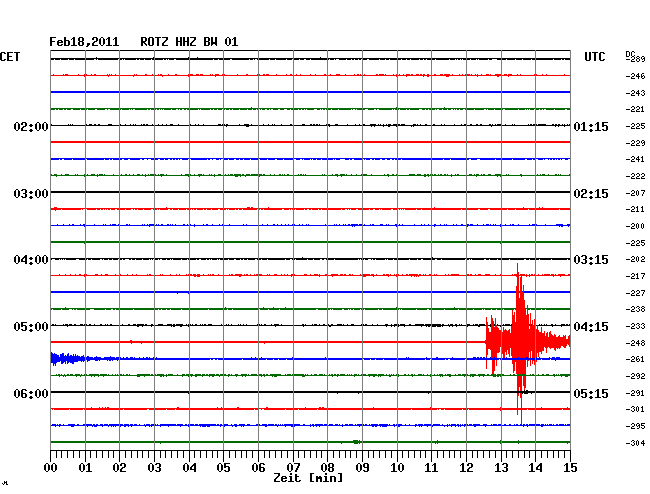650x494 pixels.
Task: Click the Zeit [min] axis title
Action: tap(308, 478)
